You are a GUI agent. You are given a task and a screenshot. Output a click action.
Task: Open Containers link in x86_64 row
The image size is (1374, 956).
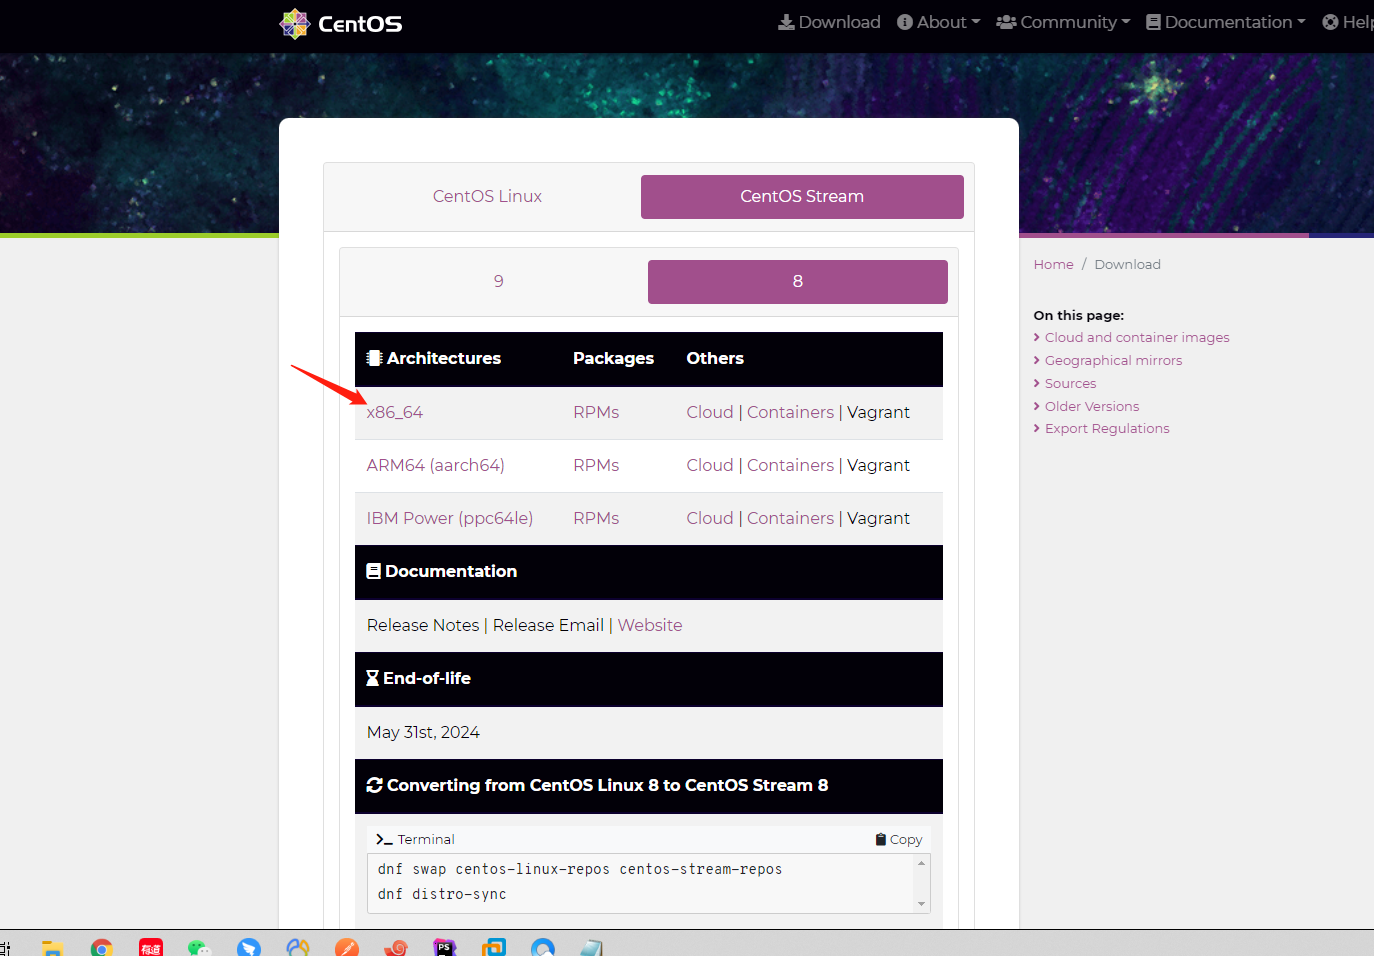coord(790,412)
